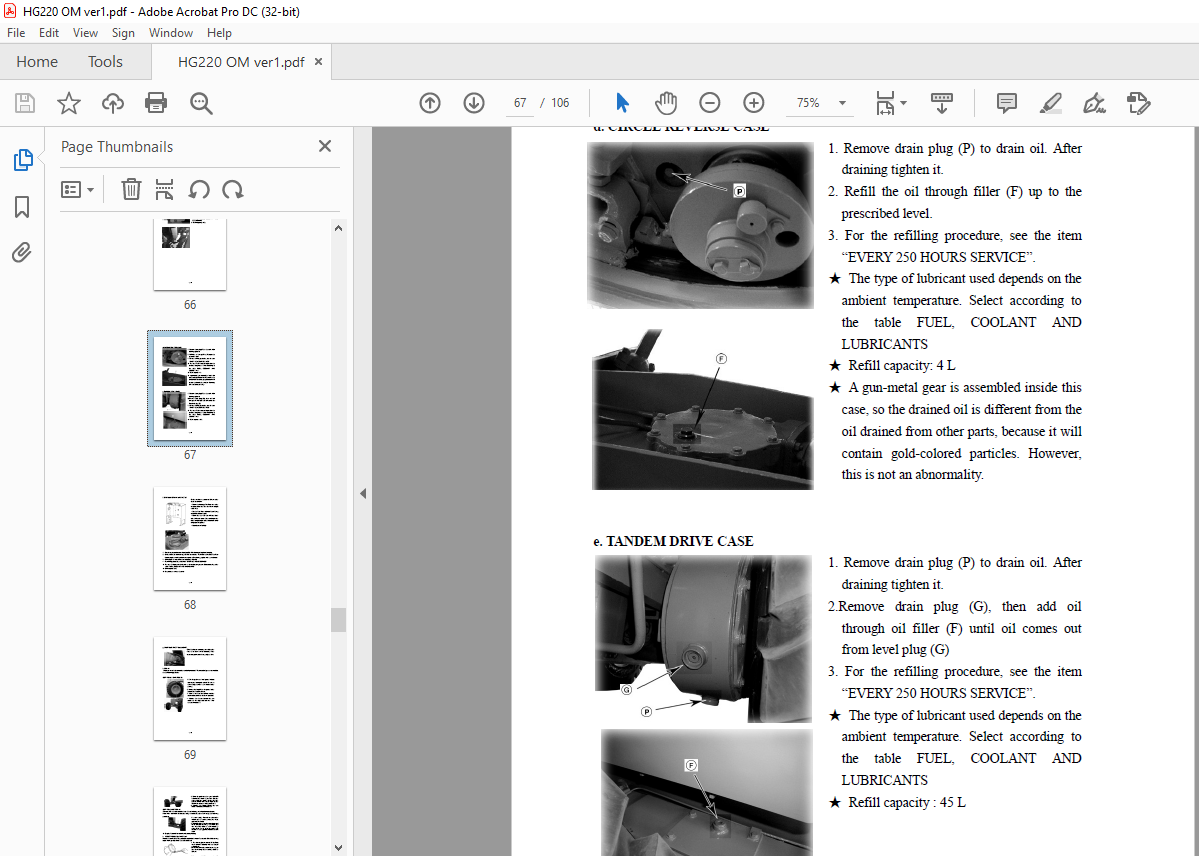The image size is (1199, 856).
Task: Select the page 67 thumbnail
Action: click(x=190, y=389)
